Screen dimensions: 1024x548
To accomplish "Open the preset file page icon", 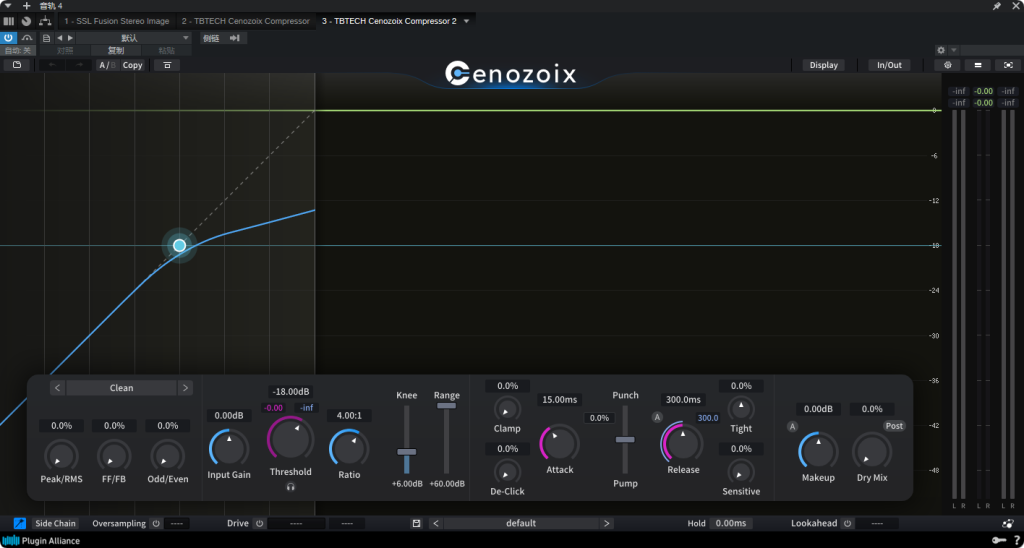I will click(46, 38).
